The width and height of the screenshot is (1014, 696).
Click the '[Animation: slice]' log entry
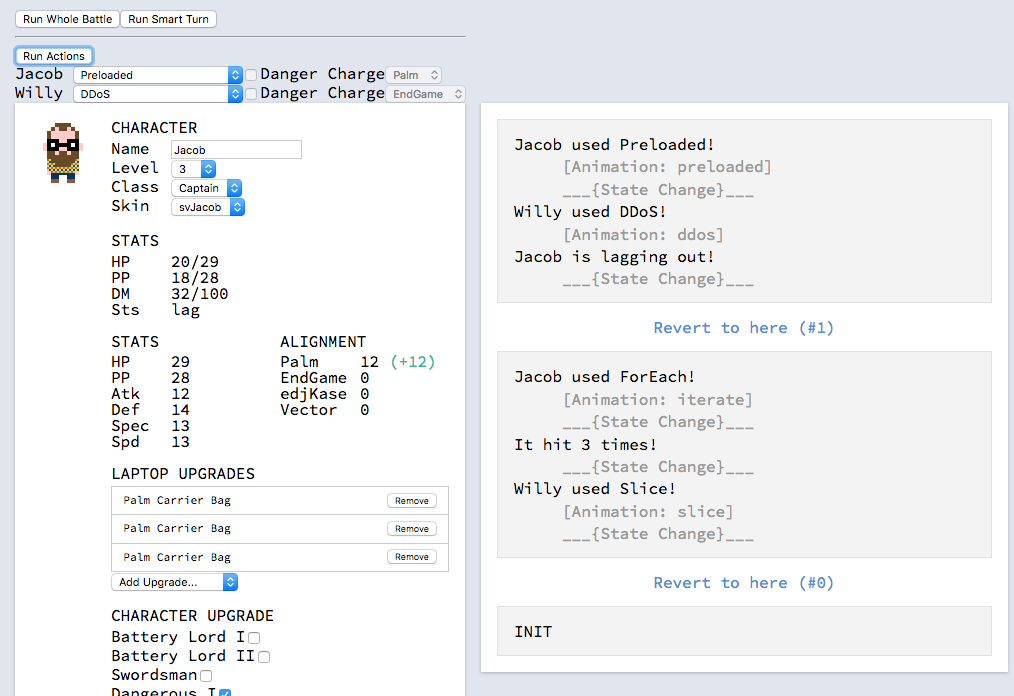(x=648, y=512)
